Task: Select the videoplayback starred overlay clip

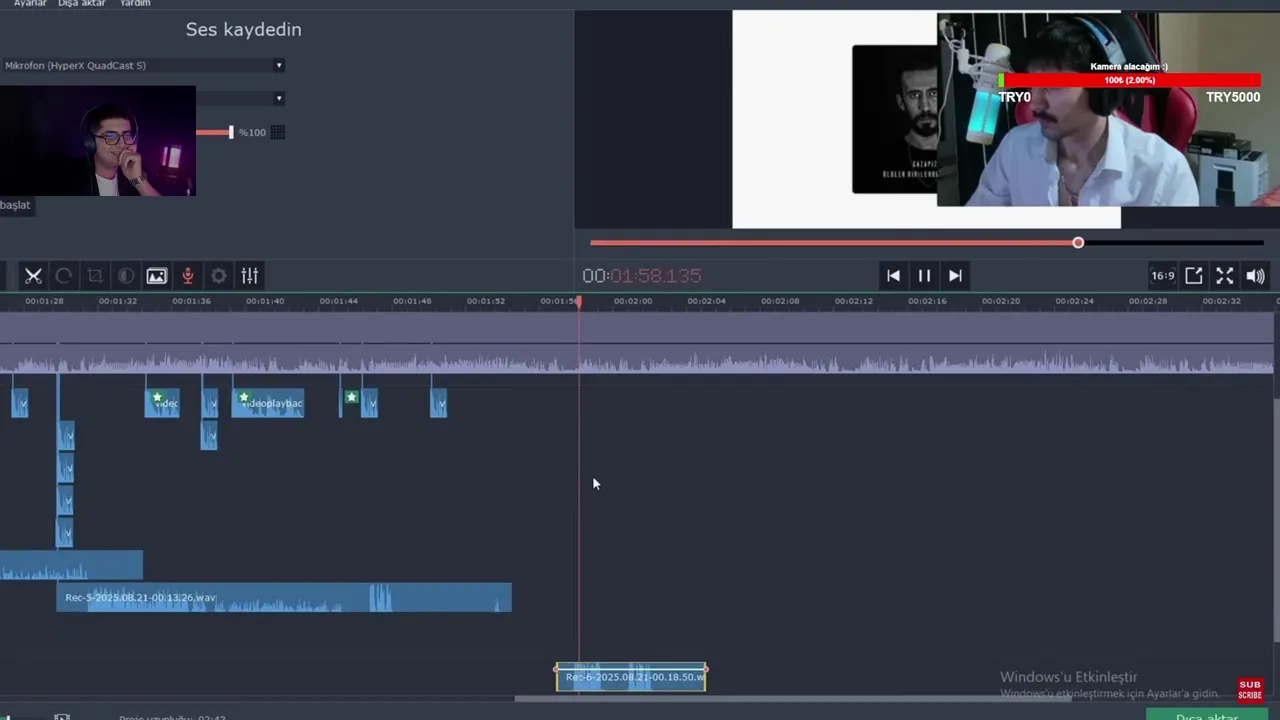Action: tap(268, 403)
